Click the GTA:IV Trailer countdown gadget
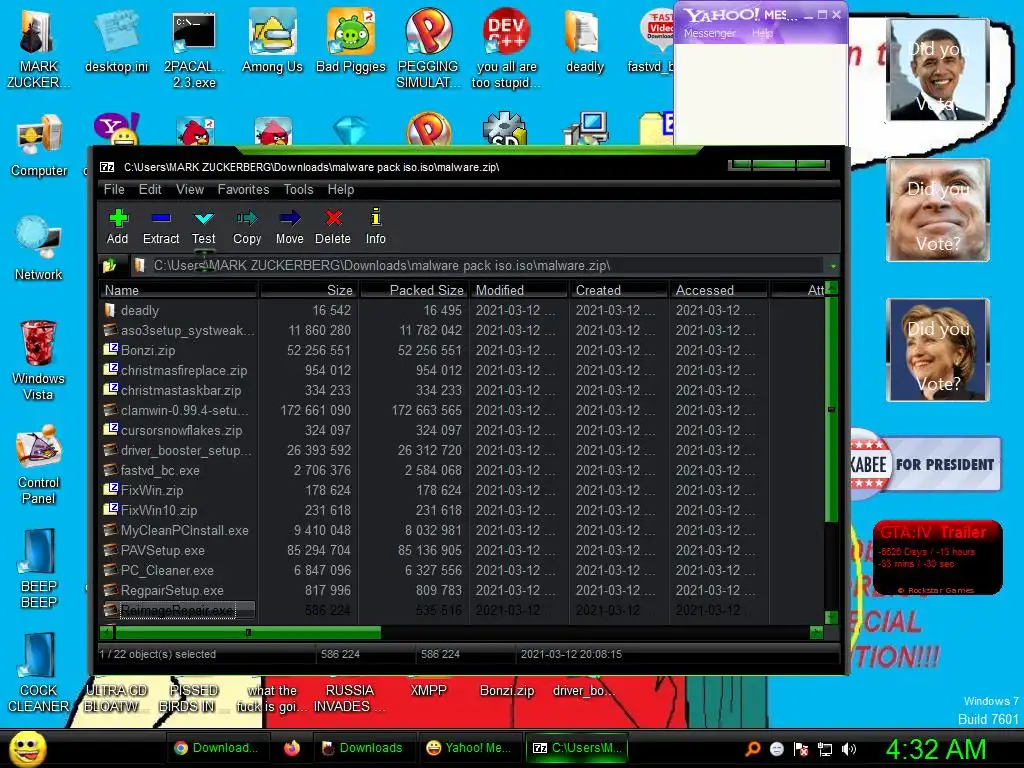Viewport: 1024px width, 768px height. (938, 558)
